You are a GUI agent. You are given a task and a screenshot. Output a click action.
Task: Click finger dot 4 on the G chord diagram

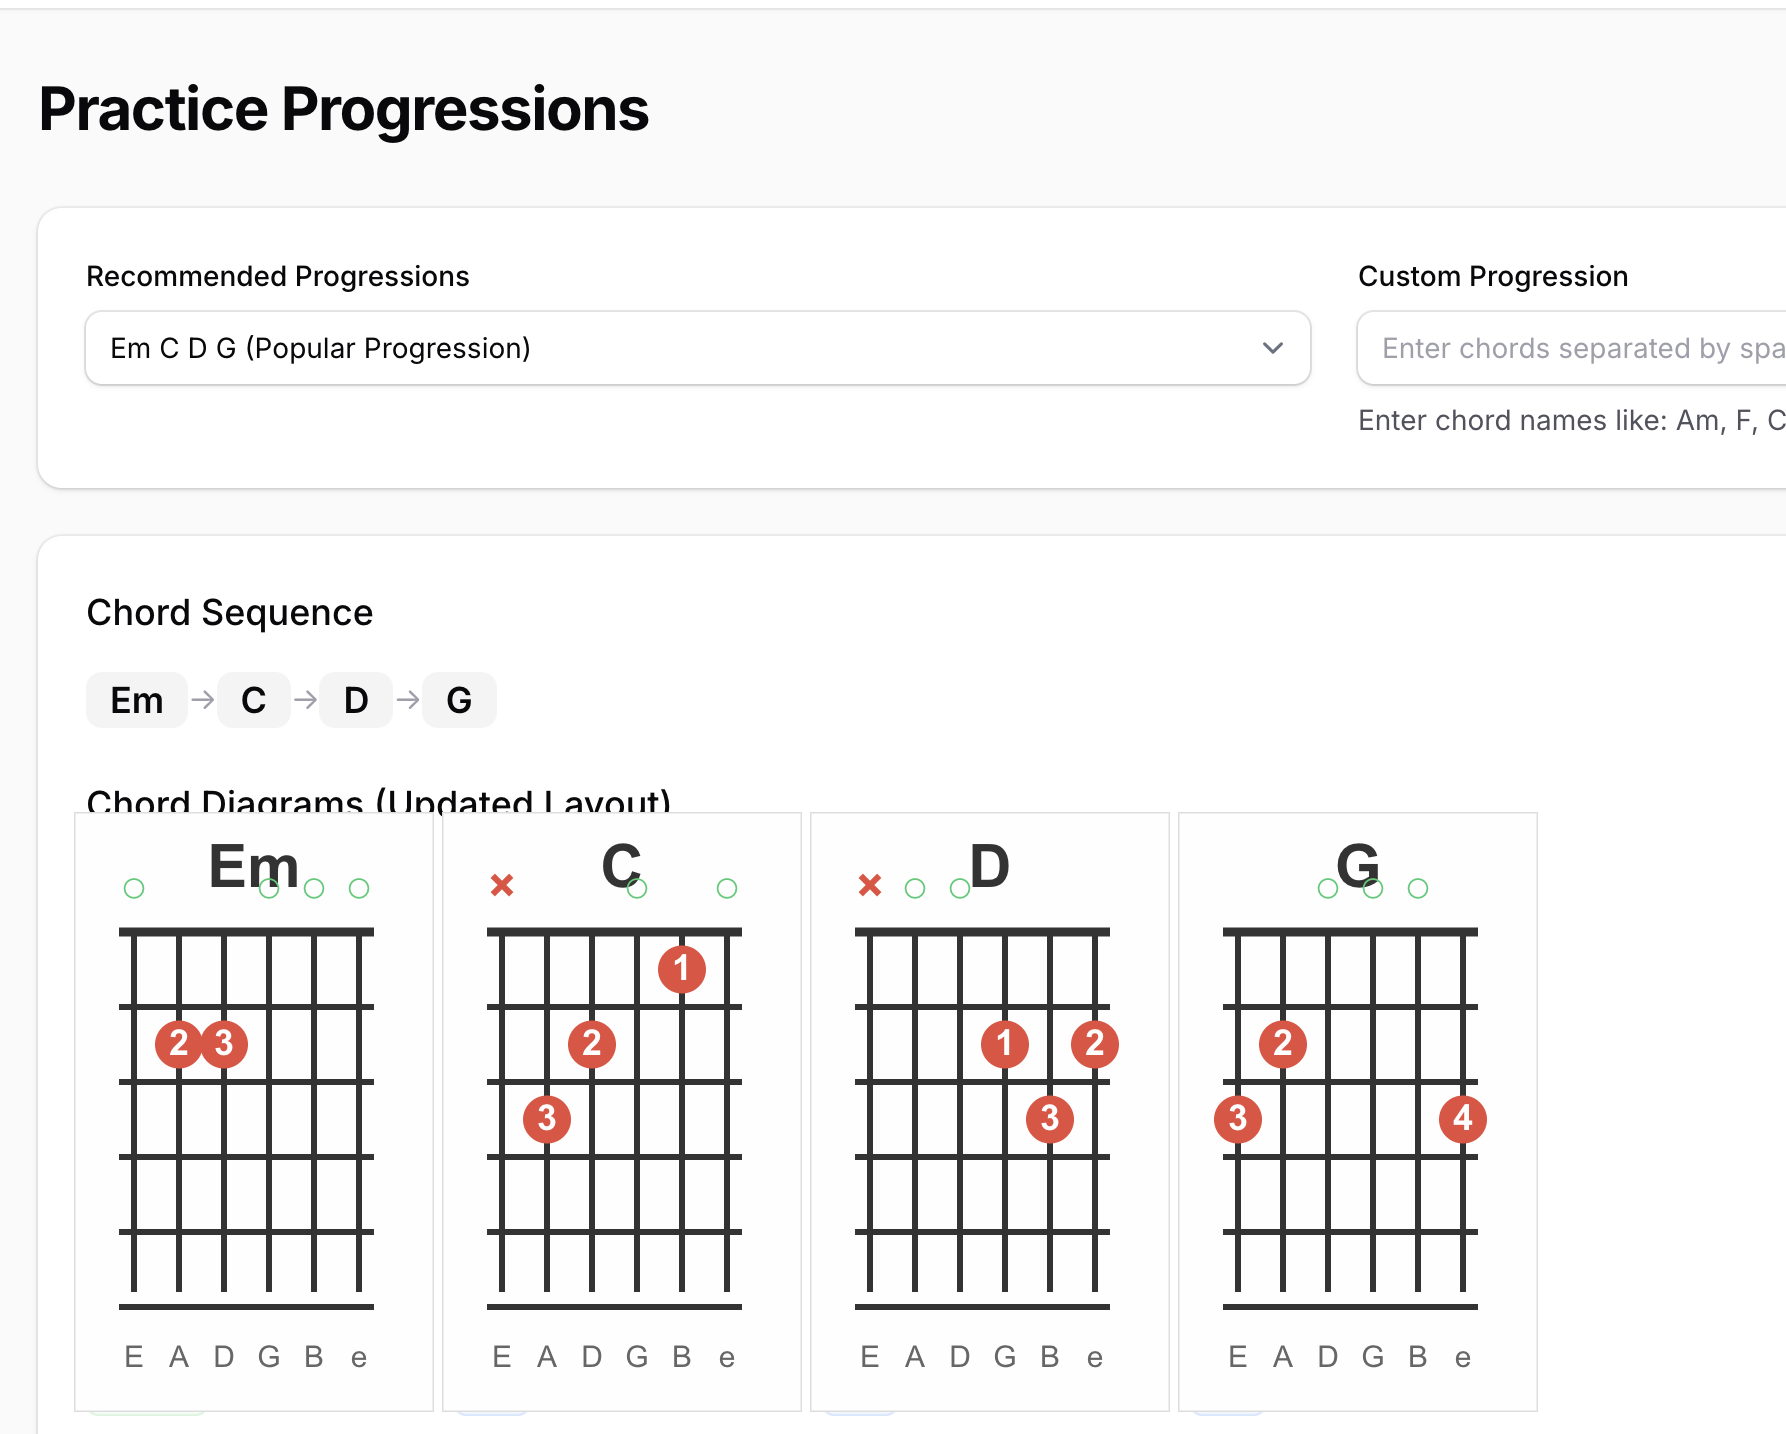tap(1462, 1119)
